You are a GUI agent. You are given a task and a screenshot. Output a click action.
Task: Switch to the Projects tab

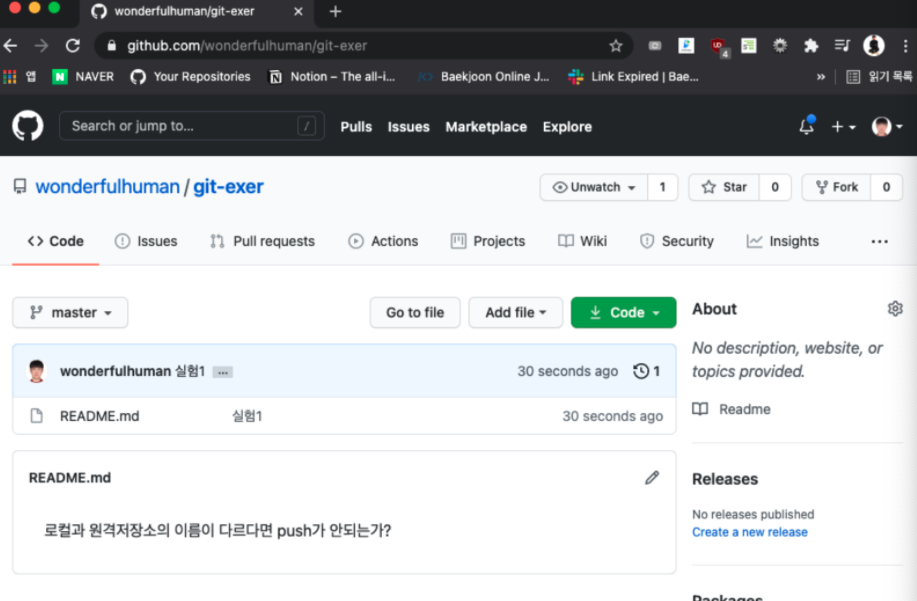pos(488,241)
